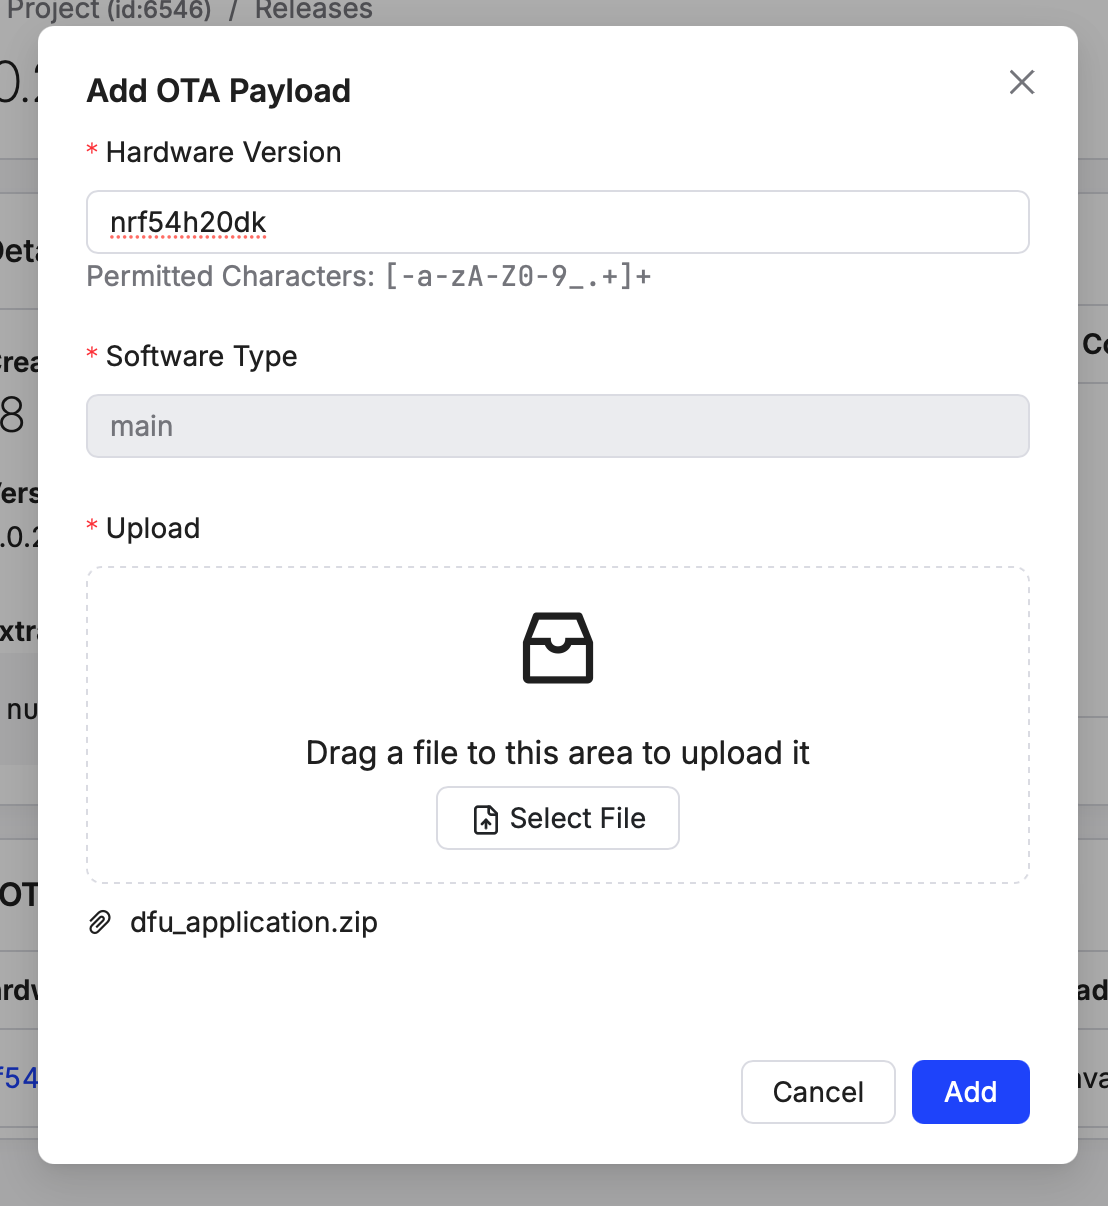Viewport: 1108px width, 1206px height.
Task: Click the inbox icon in upload area
Action: [x=558, y=648]
